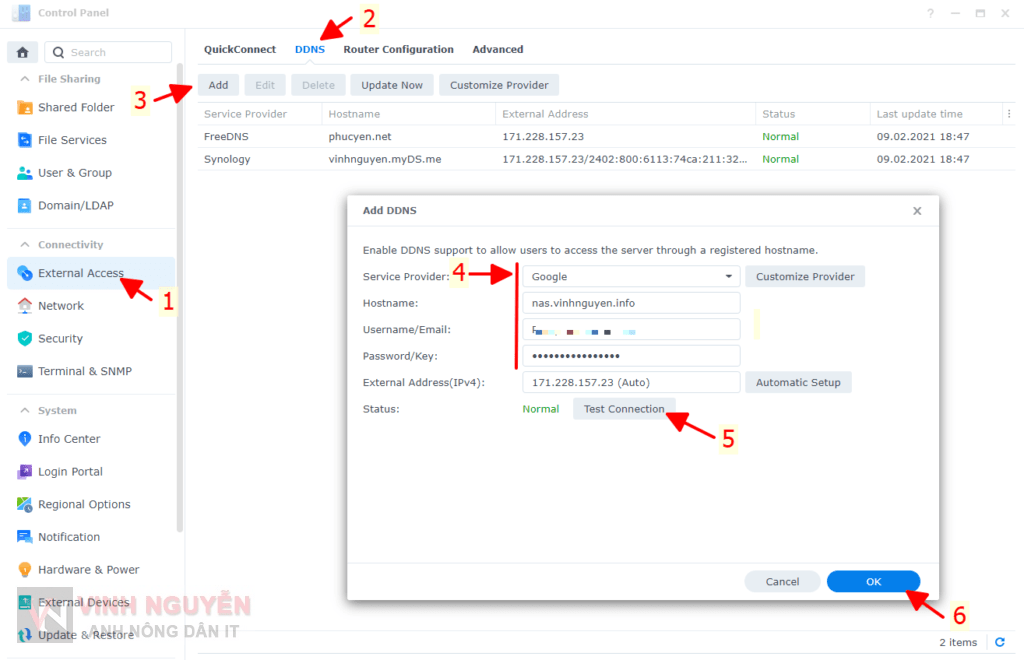This screenshot has height=660, width=1024.
Task: Click the refresh icon beside 2 items
Action: click(999, 643)
